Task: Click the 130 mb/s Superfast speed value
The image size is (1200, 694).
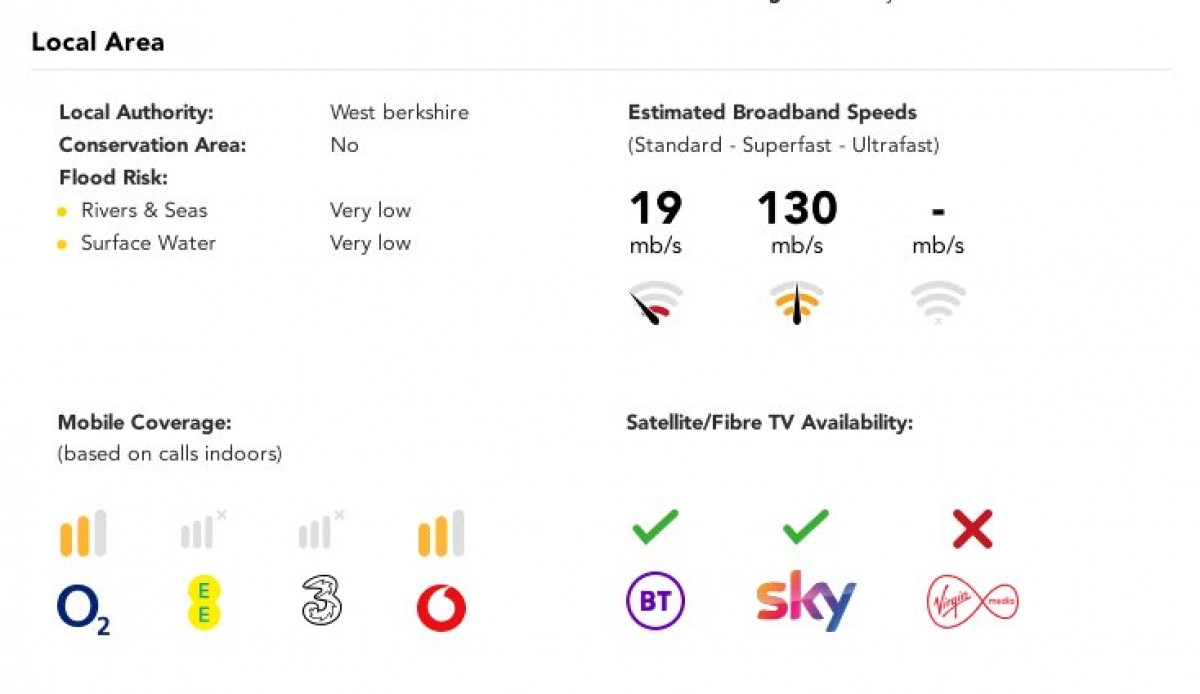Action: [x=797, y=223]
